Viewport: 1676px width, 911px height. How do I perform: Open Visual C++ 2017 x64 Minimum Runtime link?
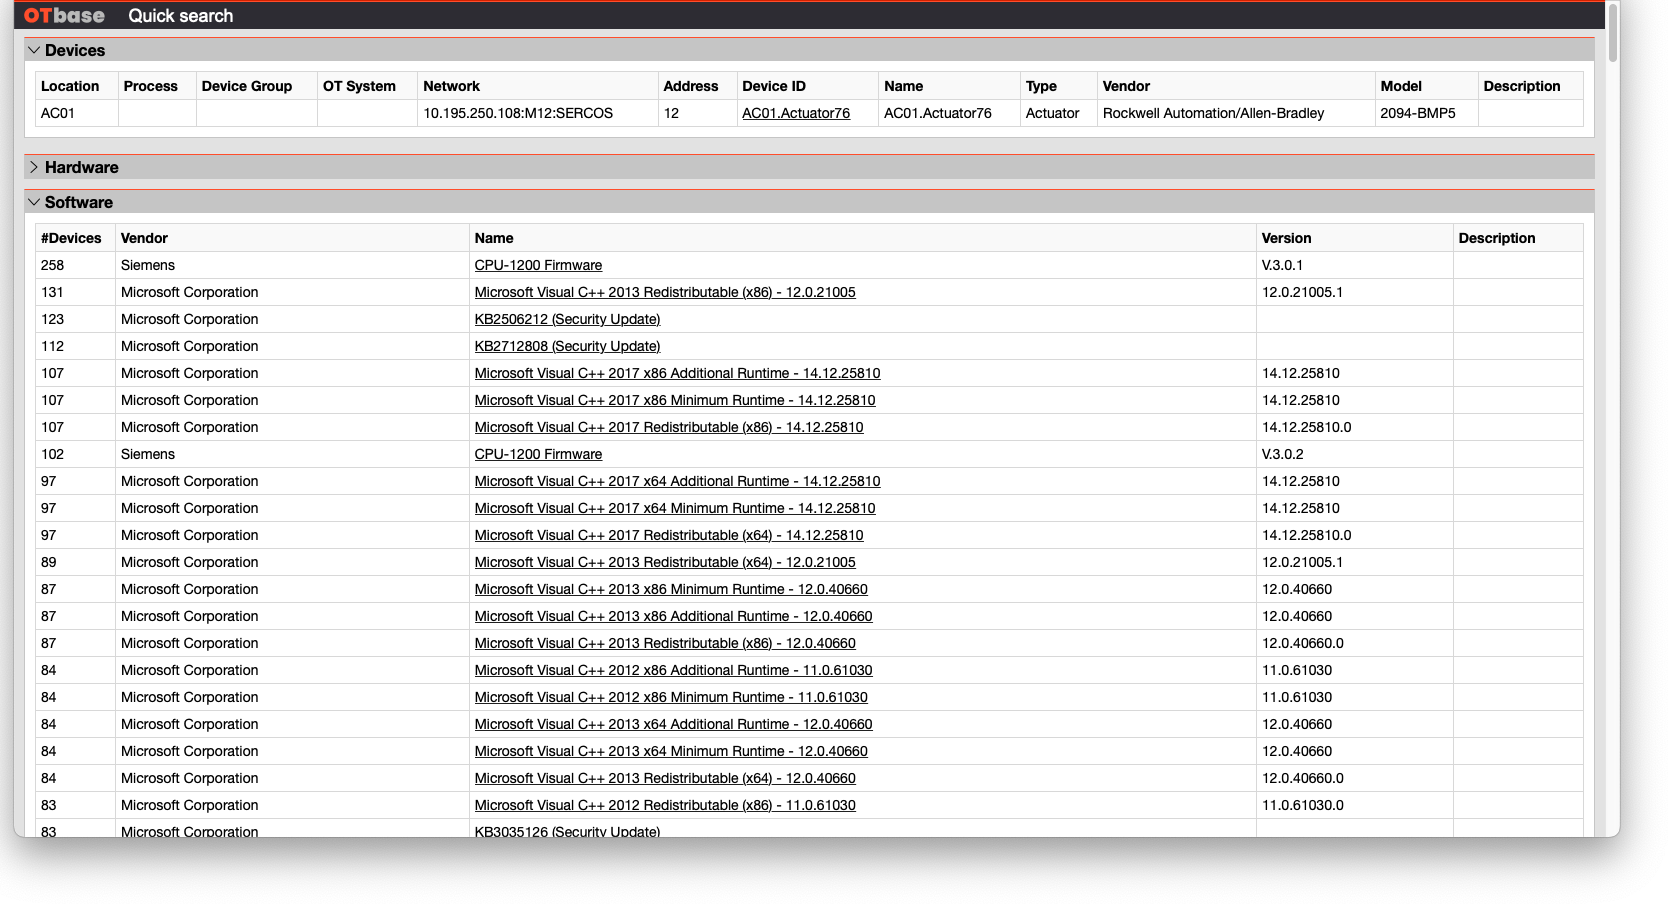tap(675, 508)
